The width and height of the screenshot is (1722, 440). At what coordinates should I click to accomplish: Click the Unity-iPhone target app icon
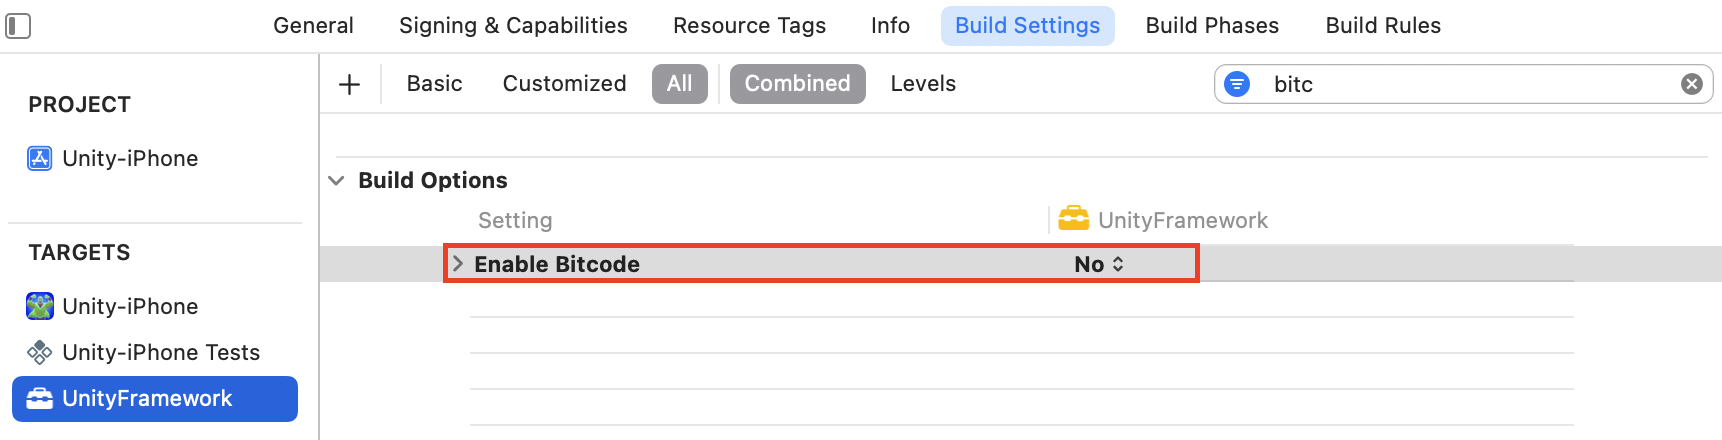(x=40, y=306)
